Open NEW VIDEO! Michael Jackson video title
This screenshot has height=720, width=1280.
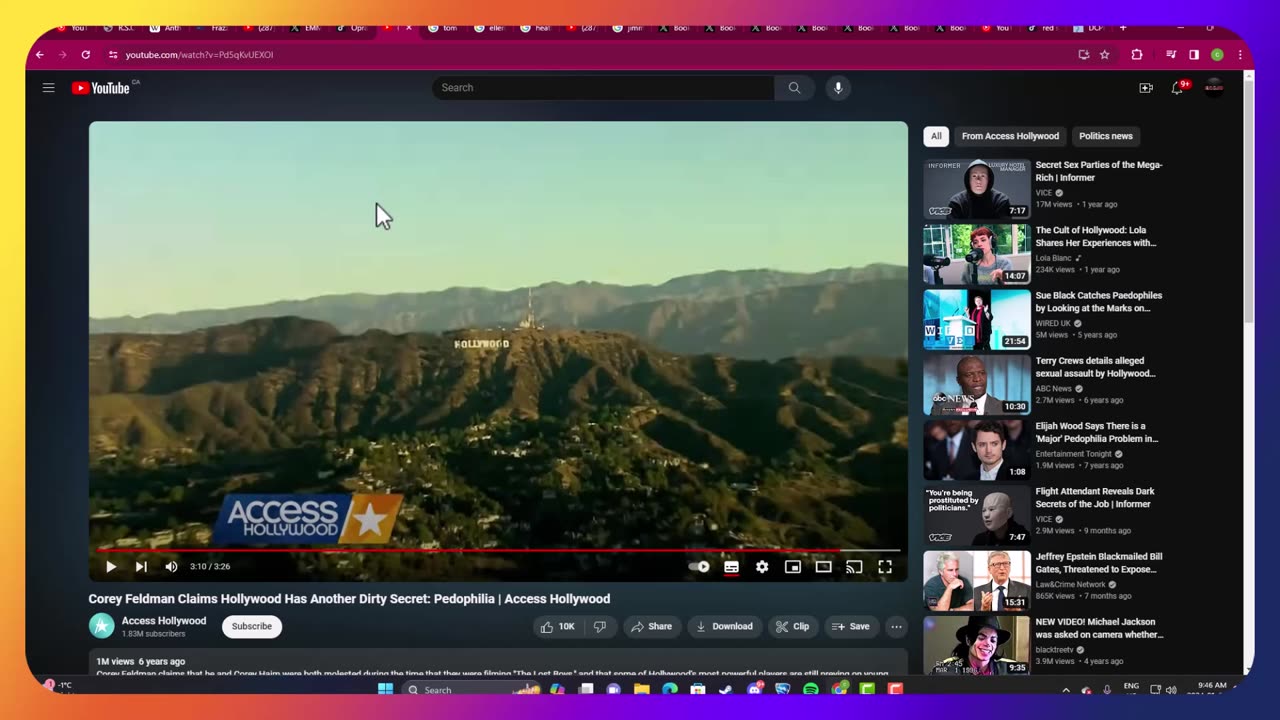(x=1099, y=628)
